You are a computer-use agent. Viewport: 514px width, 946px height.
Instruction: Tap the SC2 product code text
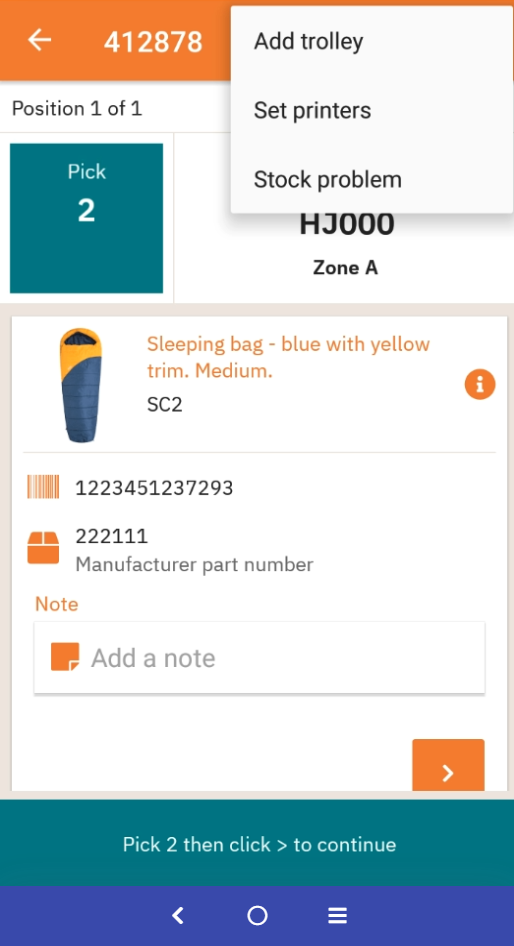(165, 404)
